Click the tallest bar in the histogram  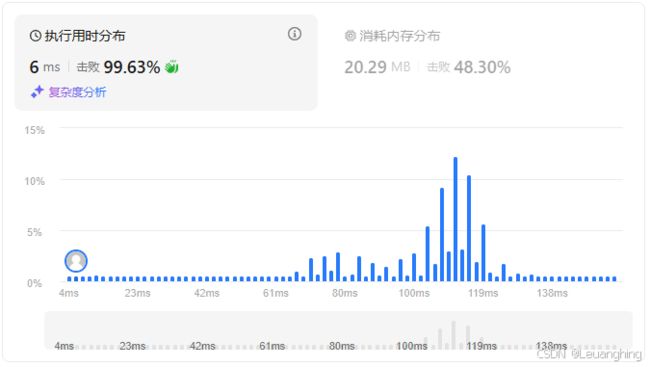(455, 219)
